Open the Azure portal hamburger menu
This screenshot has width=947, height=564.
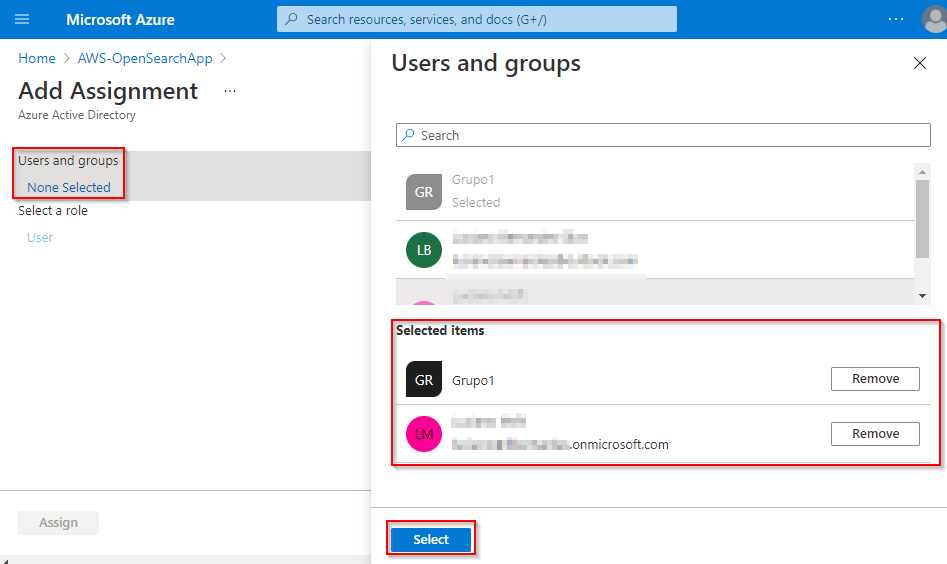click(x=22, y=19)
